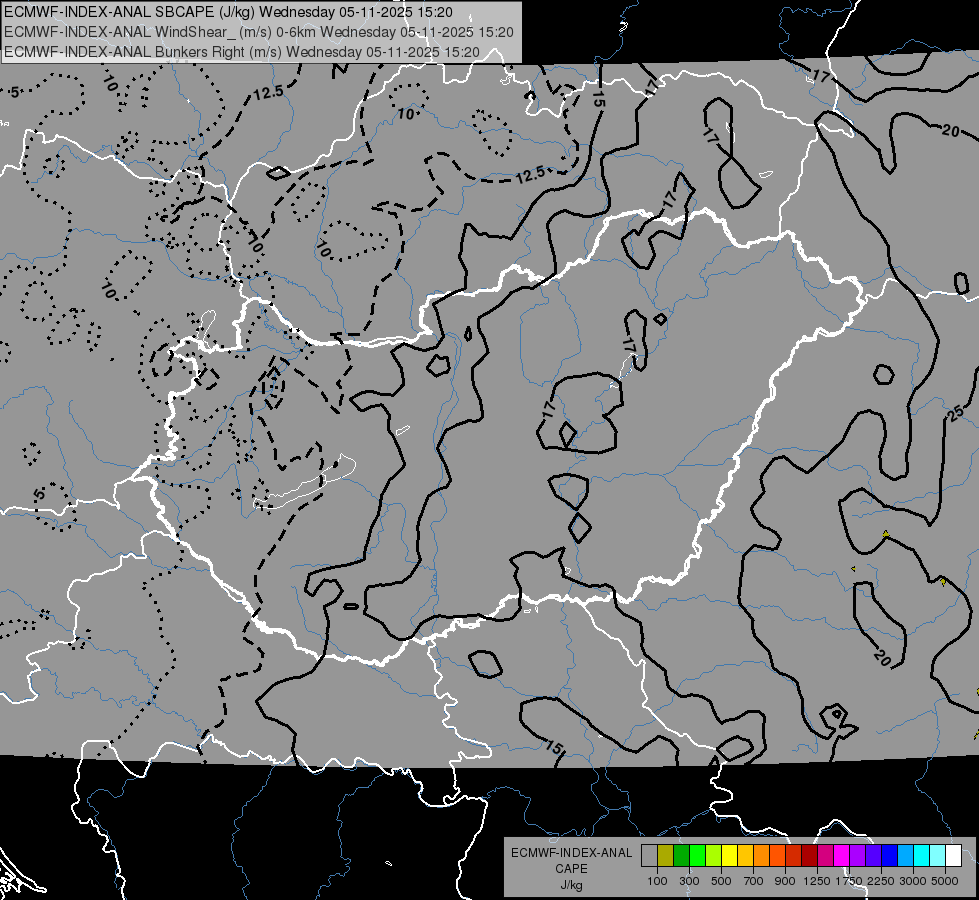Viewport: 979px width, 900px height.
Task: Click the legend value 5000
Action: pos(945,881)
